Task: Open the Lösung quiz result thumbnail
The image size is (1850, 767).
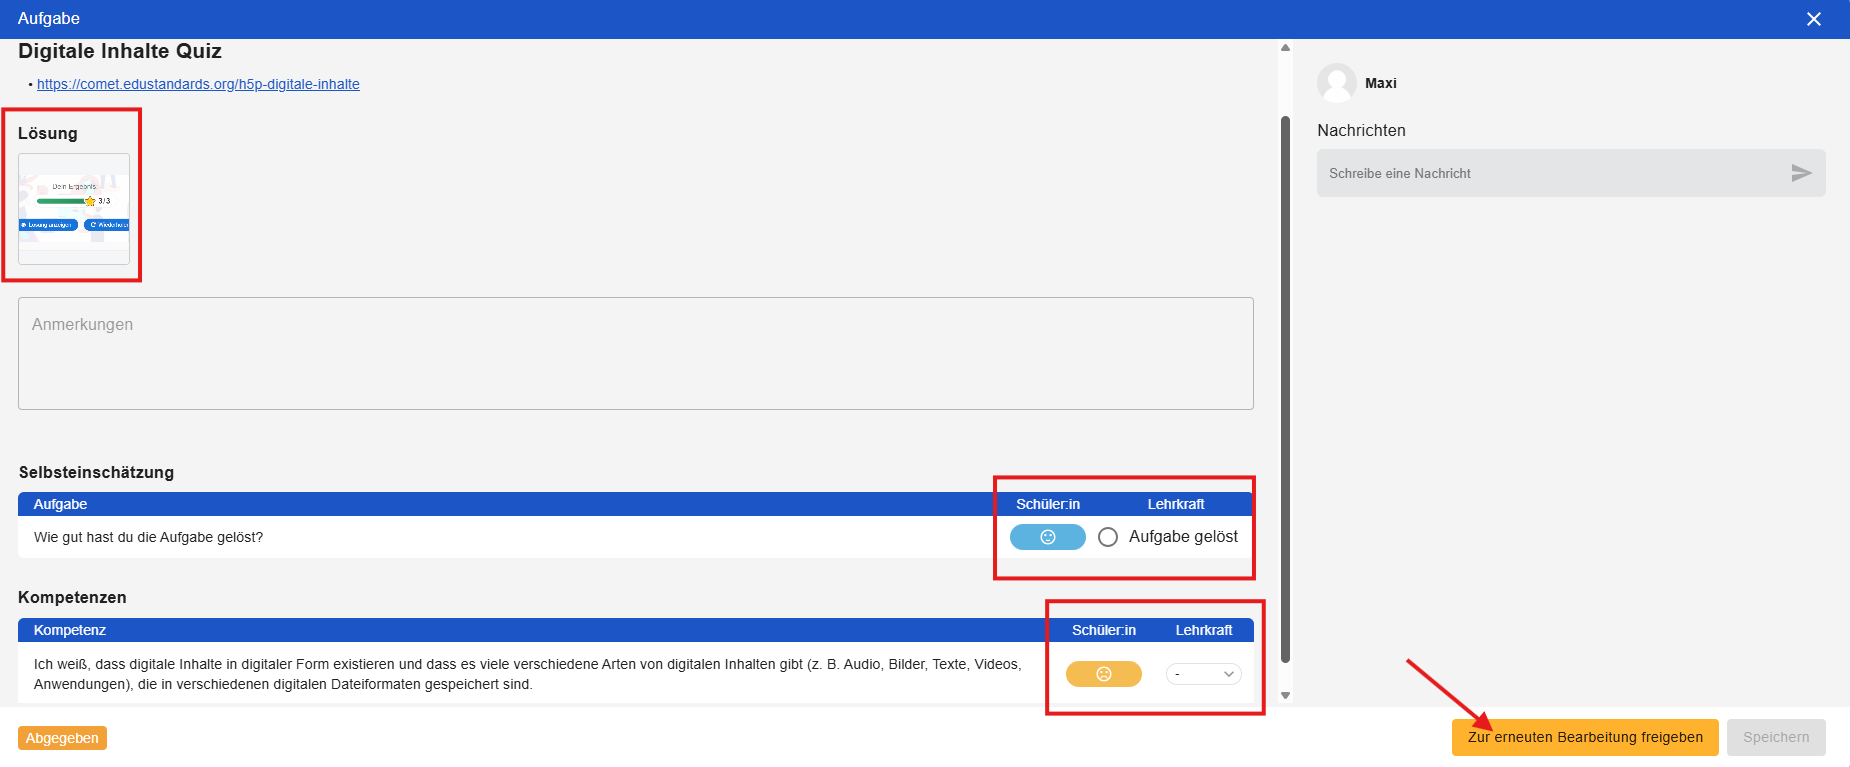Action: coord(74,208)
